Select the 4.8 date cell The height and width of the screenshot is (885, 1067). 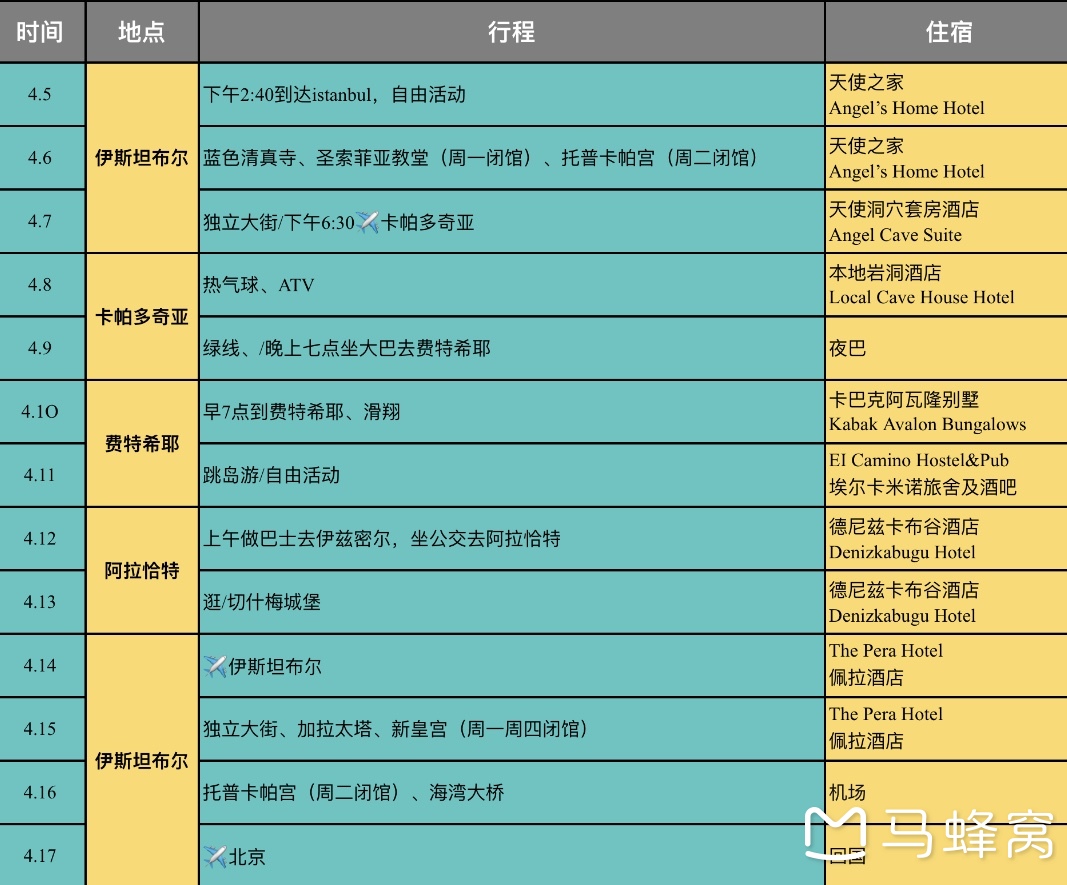click(x=40, y=285)
